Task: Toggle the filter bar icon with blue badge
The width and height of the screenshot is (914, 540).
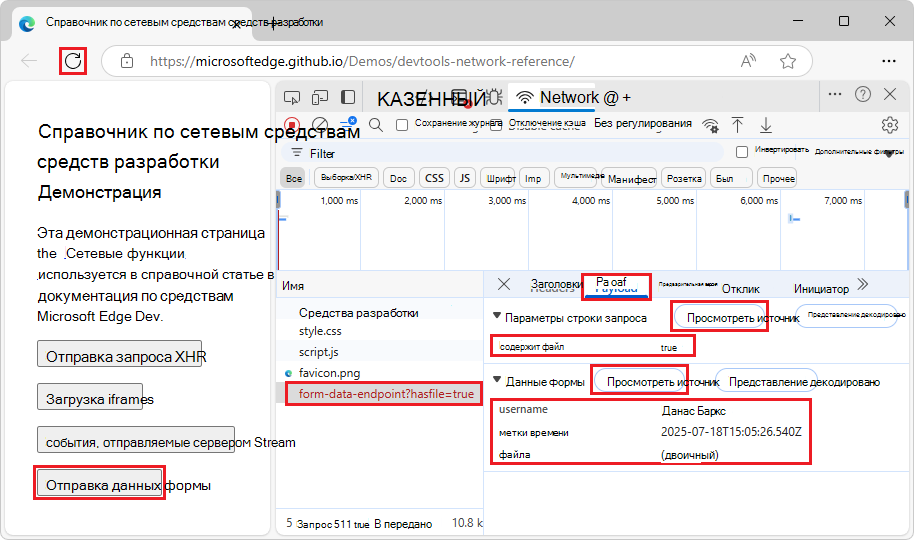Action: (349, 122)
